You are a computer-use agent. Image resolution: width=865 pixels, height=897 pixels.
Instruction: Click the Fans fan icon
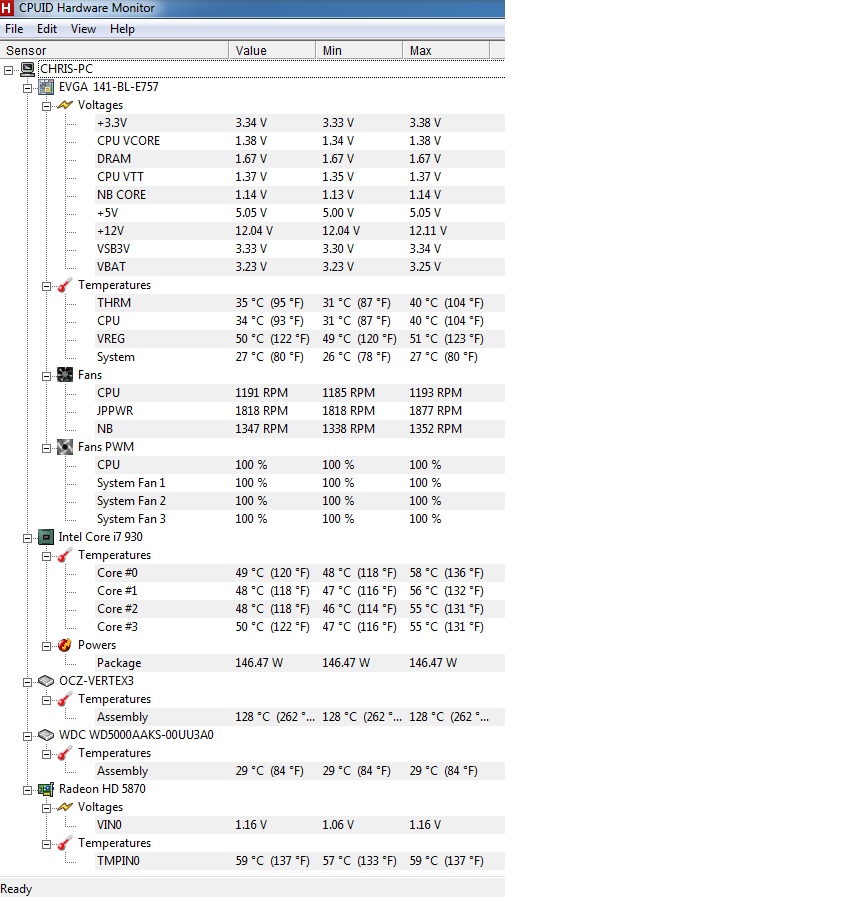tap(65, 375)
